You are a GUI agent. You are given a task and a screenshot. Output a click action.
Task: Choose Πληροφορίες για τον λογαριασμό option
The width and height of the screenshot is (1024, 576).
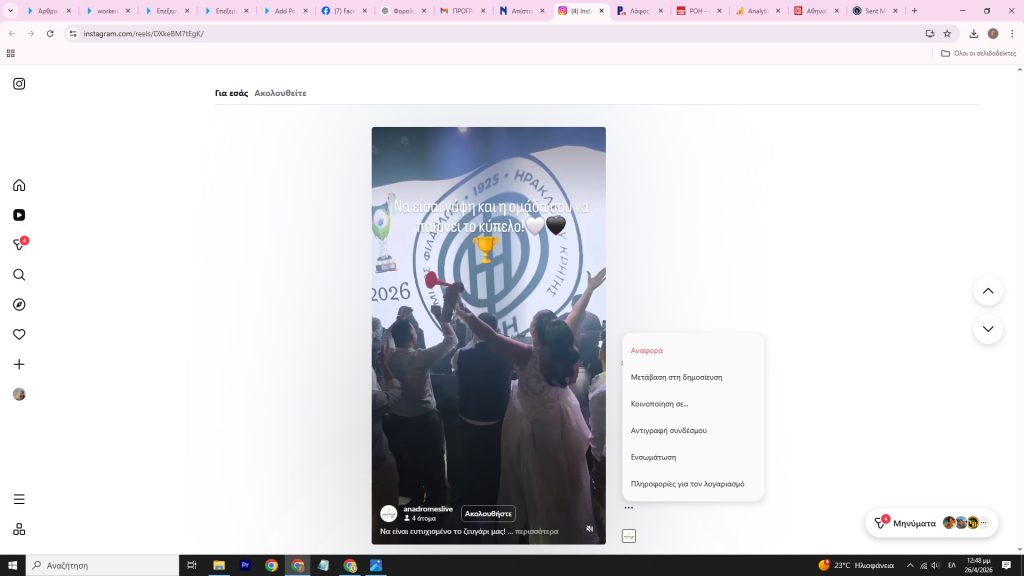(688, 485)
